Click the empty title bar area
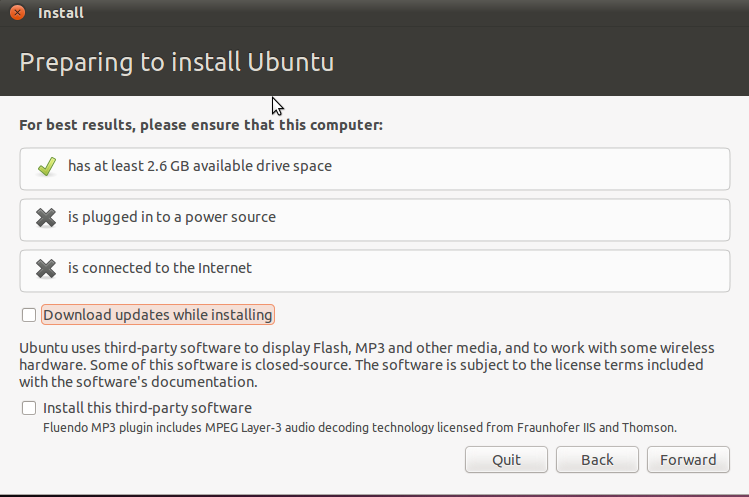The image size is (749, 497). [x=416, y=13]
